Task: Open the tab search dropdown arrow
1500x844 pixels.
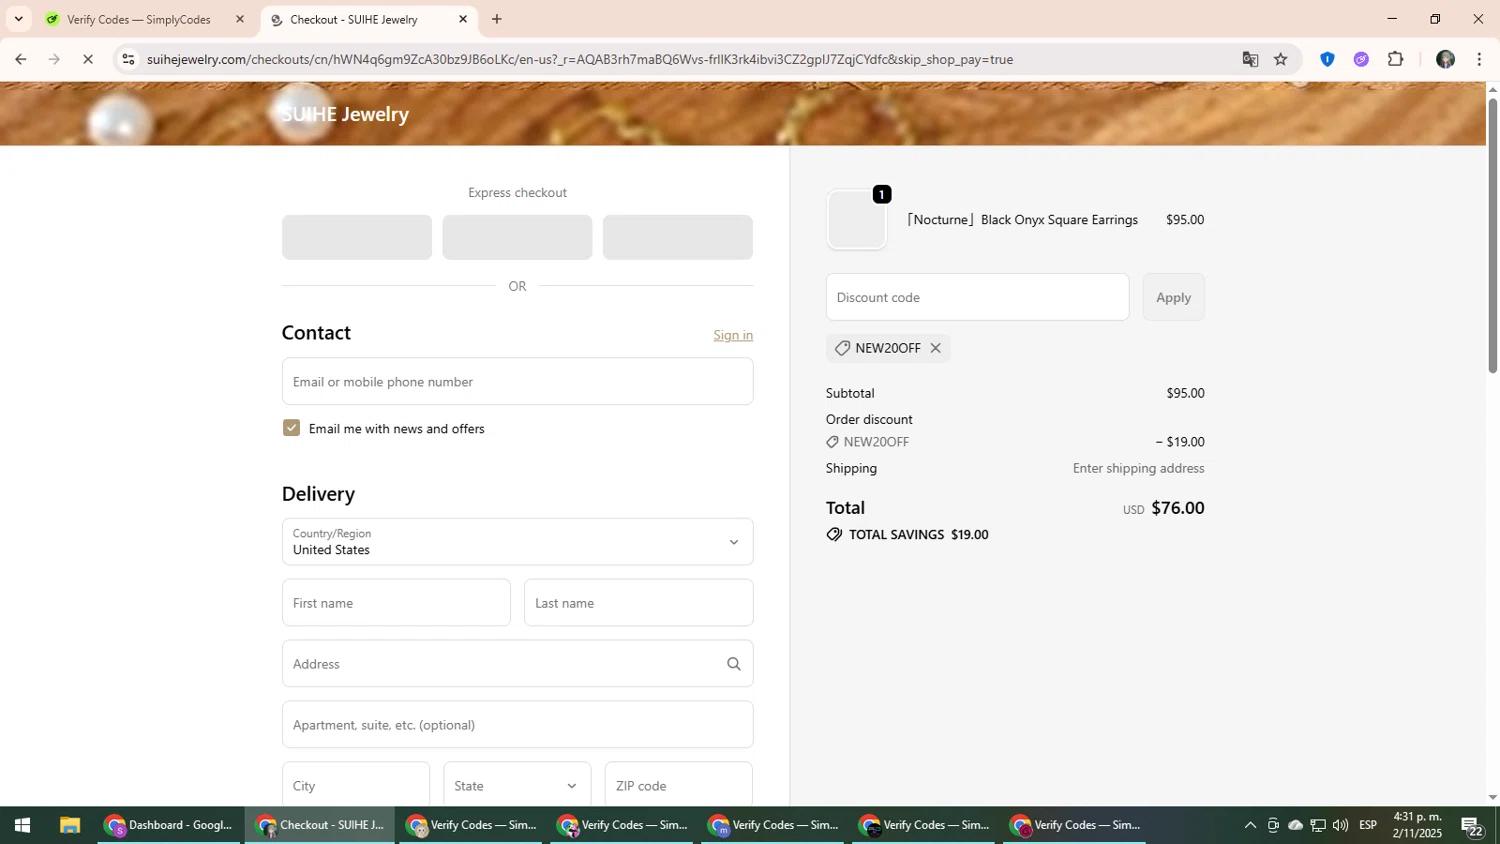Action: pos(18,19)
